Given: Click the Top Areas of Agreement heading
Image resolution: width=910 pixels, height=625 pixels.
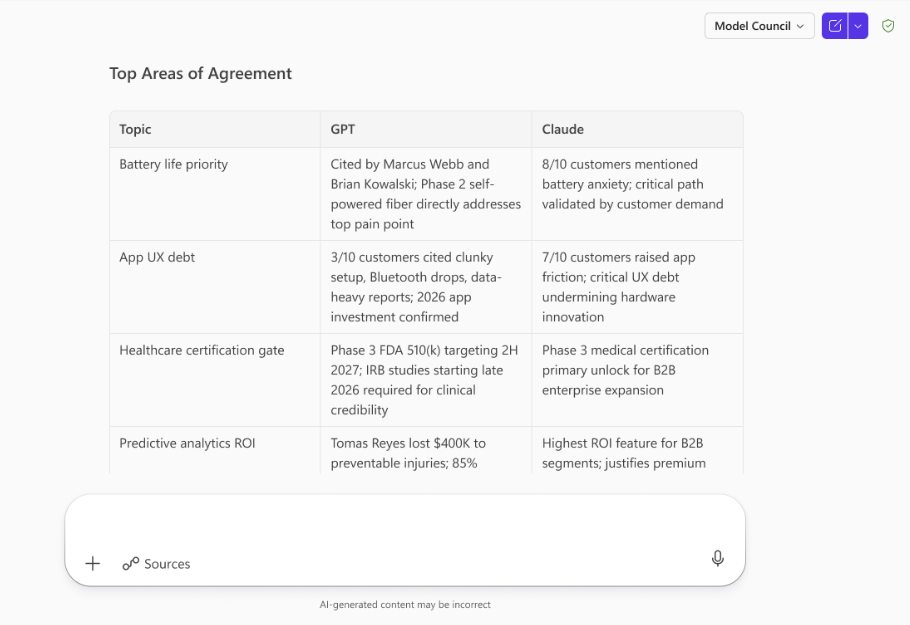Looking at the screenshot, I should tap(200, 73).
